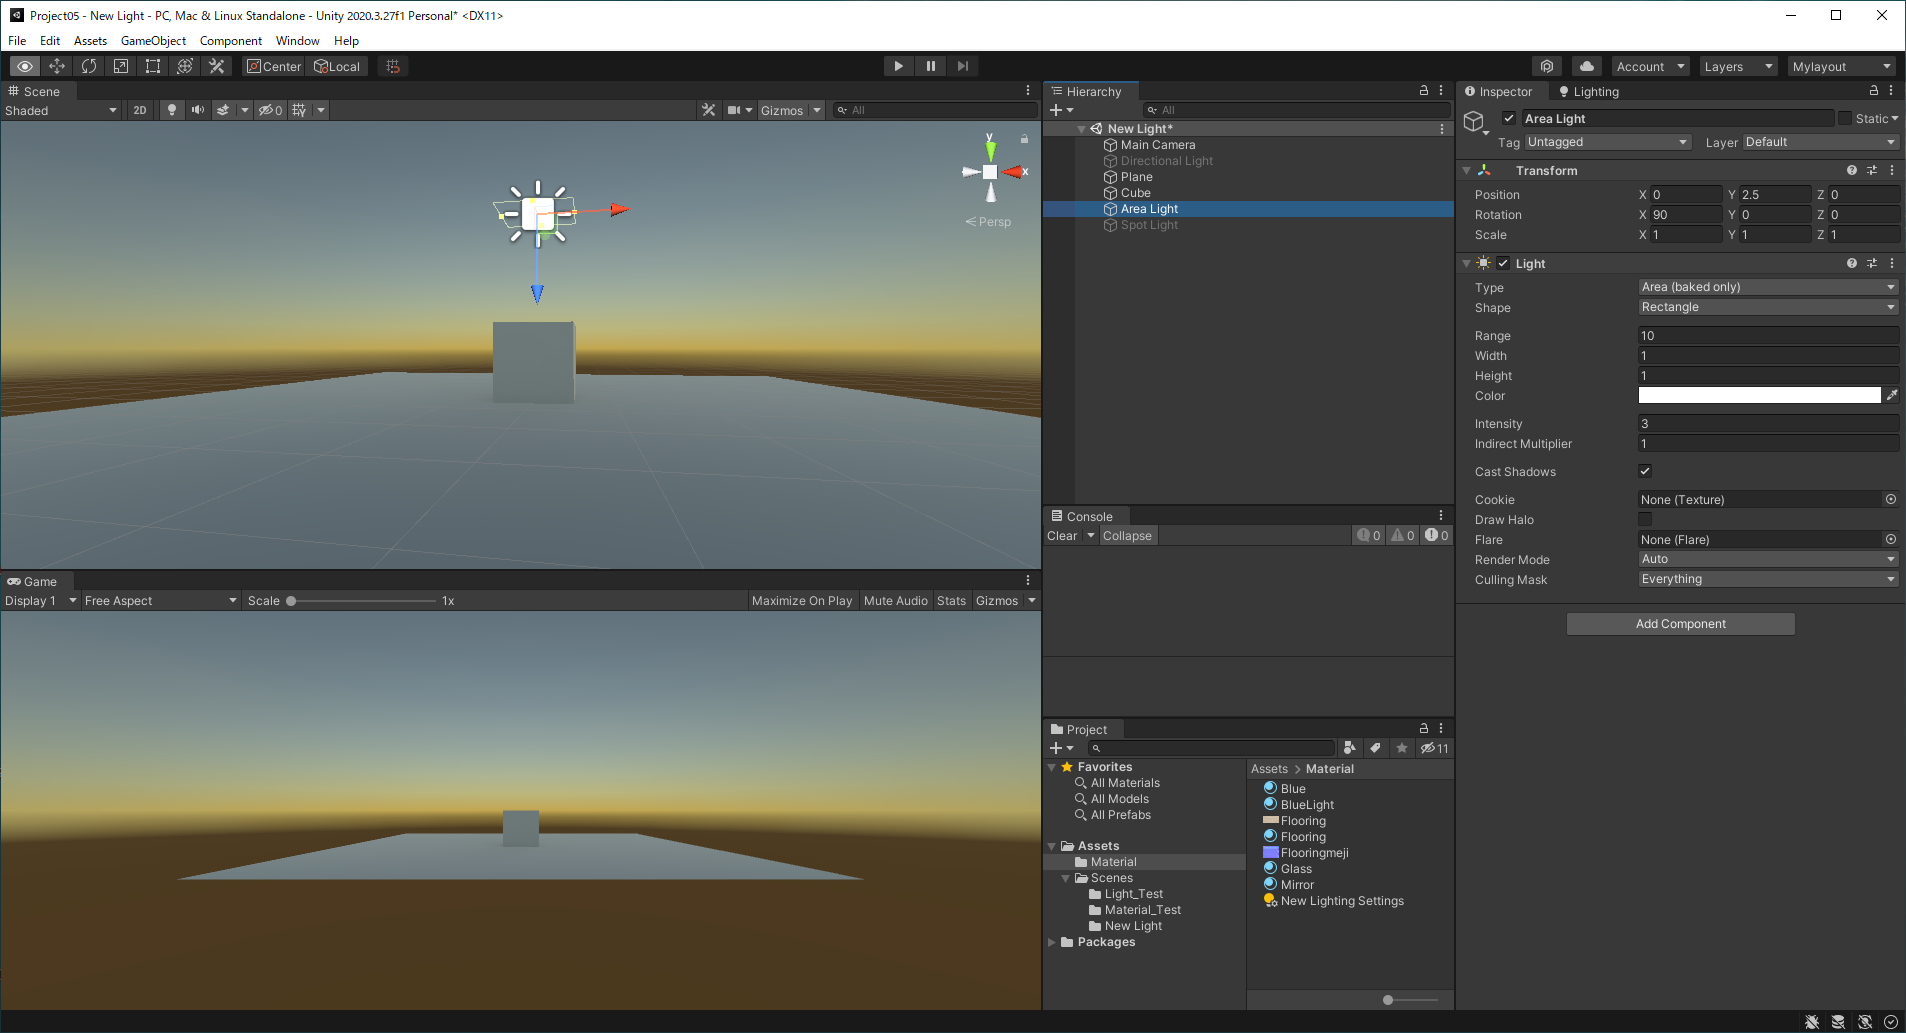
Task: Lock the Inspector panel
Action: coord(1874,90)
